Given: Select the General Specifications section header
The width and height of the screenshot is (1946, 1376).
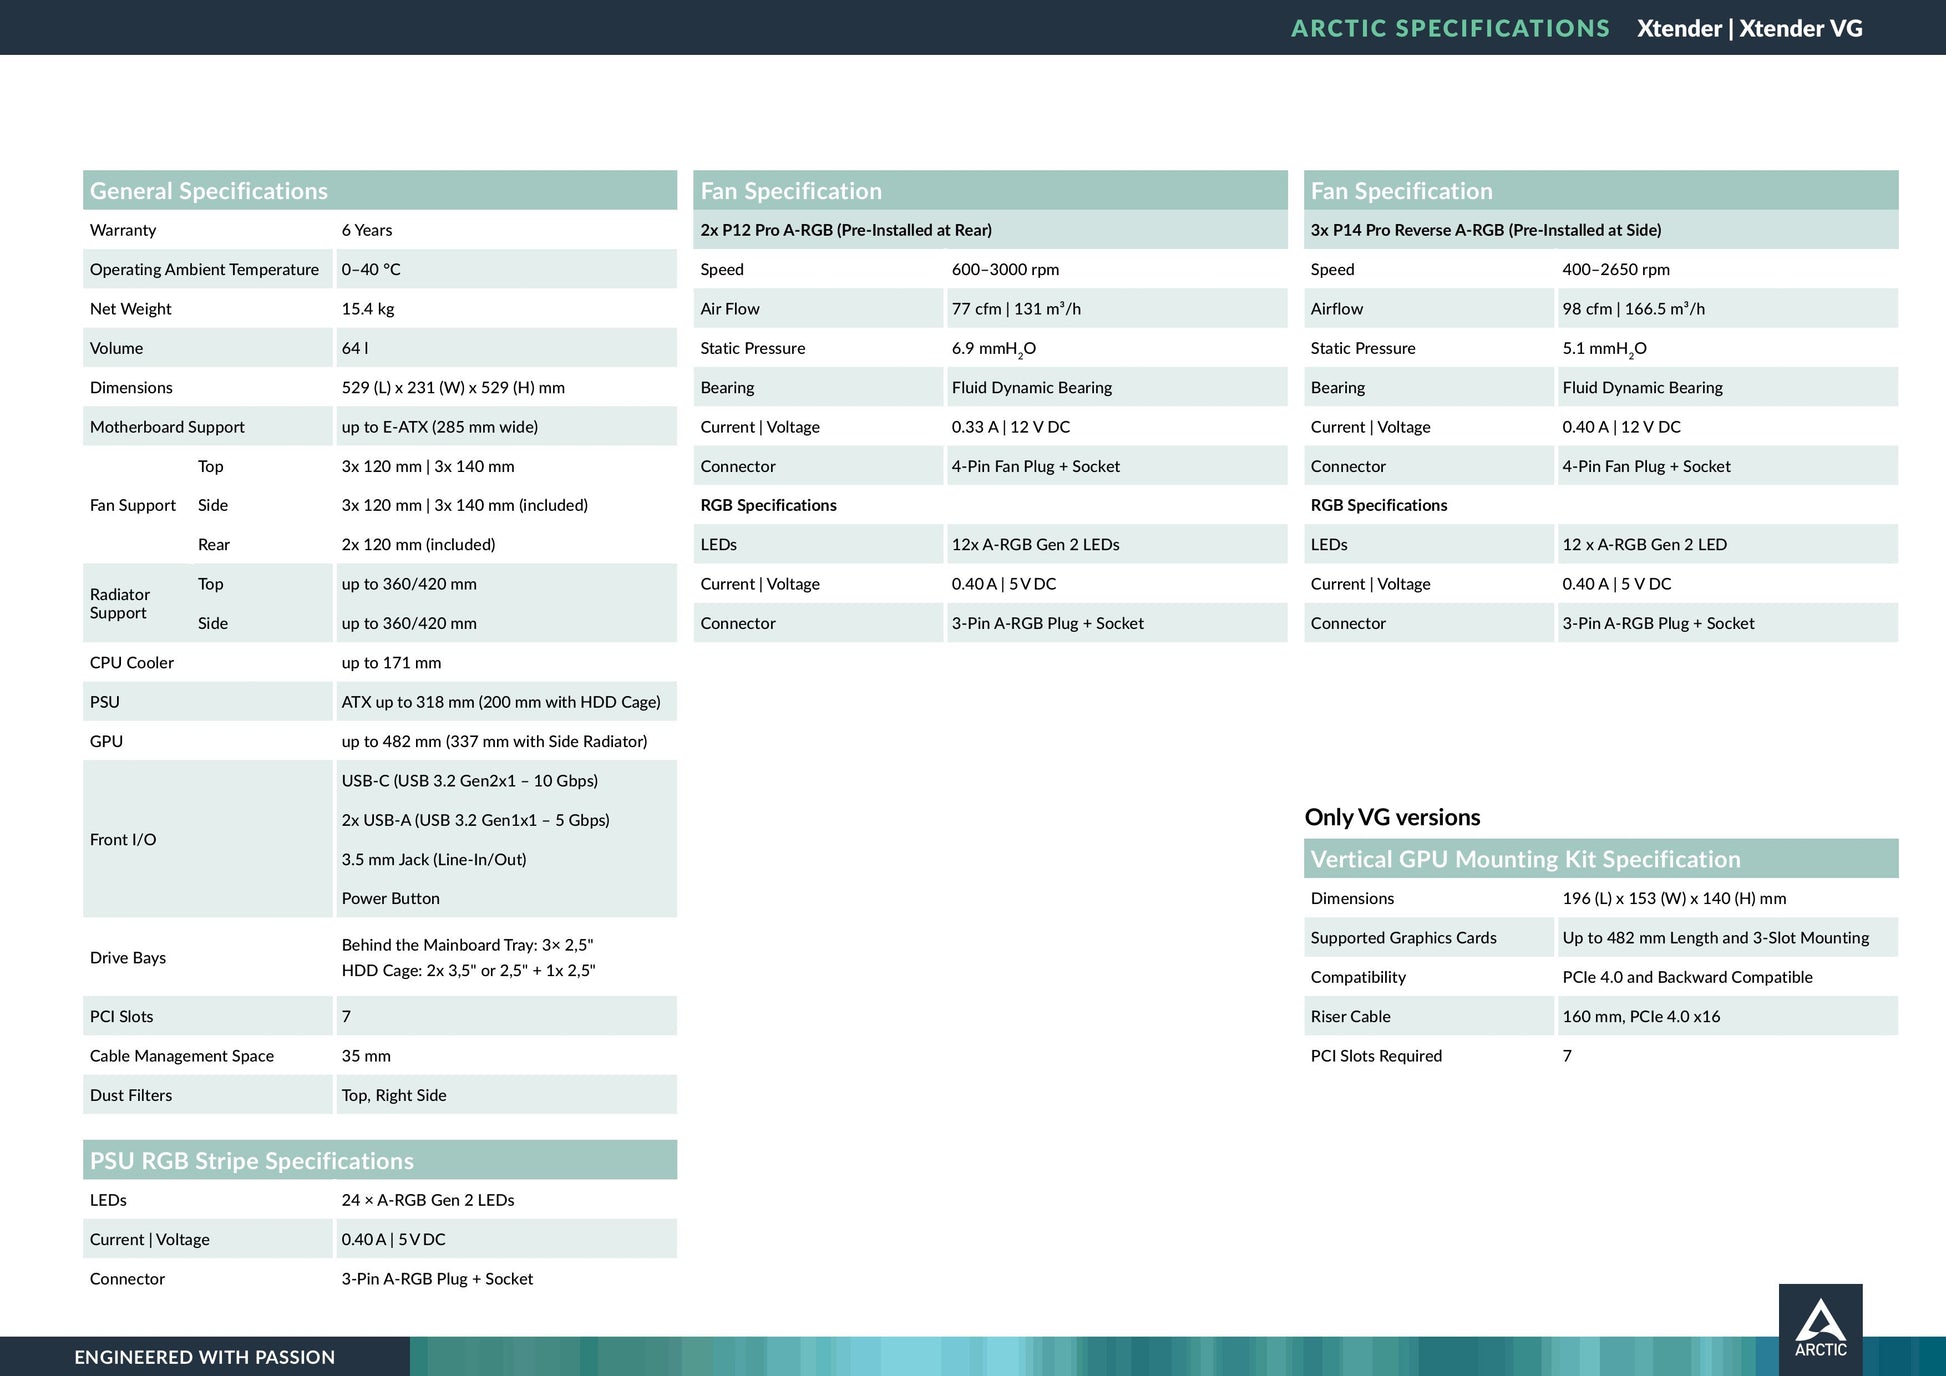Looking at the screenshot, I should [209, 191].
